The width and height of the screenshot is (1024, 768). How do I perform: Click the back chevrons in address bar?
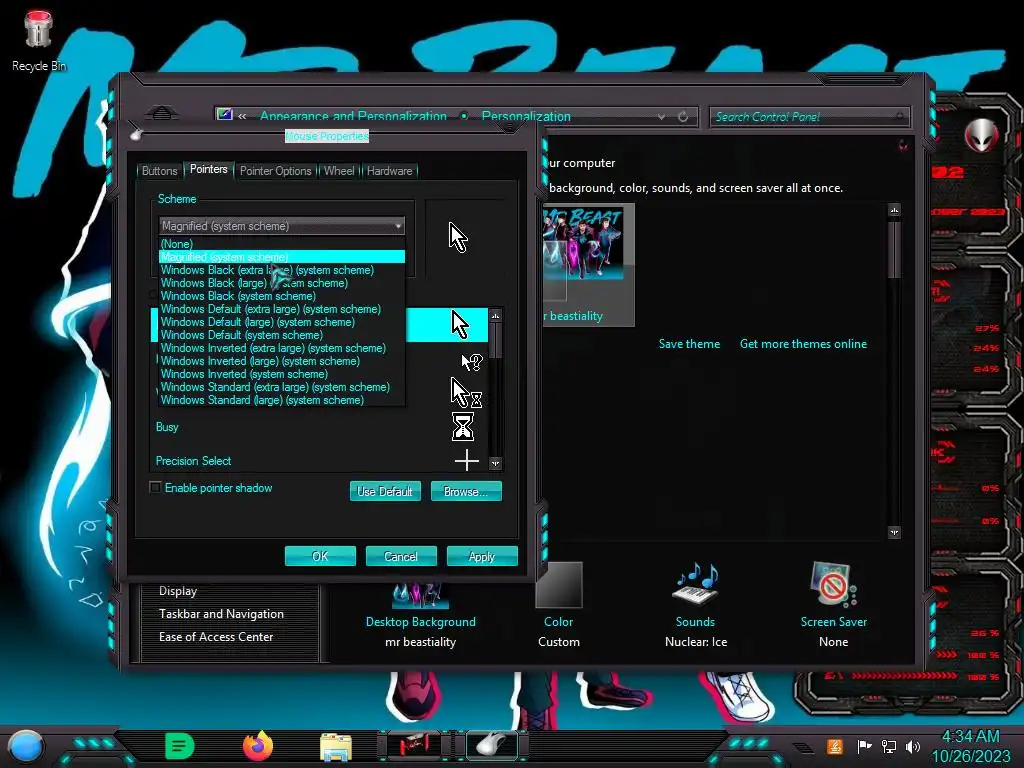242,116
